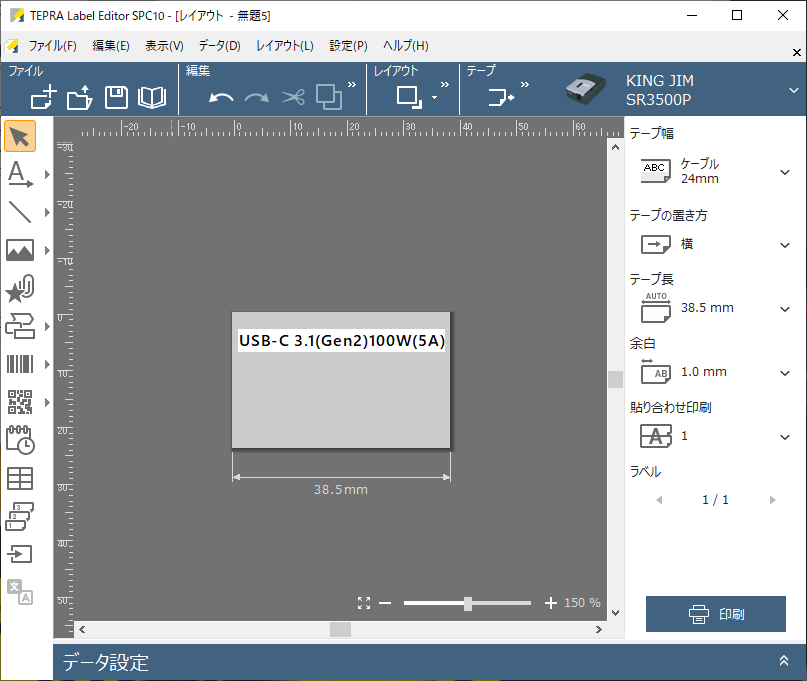Insert a QR code with sidebar tool
807x681 pixels.
[x=20, y=402]
